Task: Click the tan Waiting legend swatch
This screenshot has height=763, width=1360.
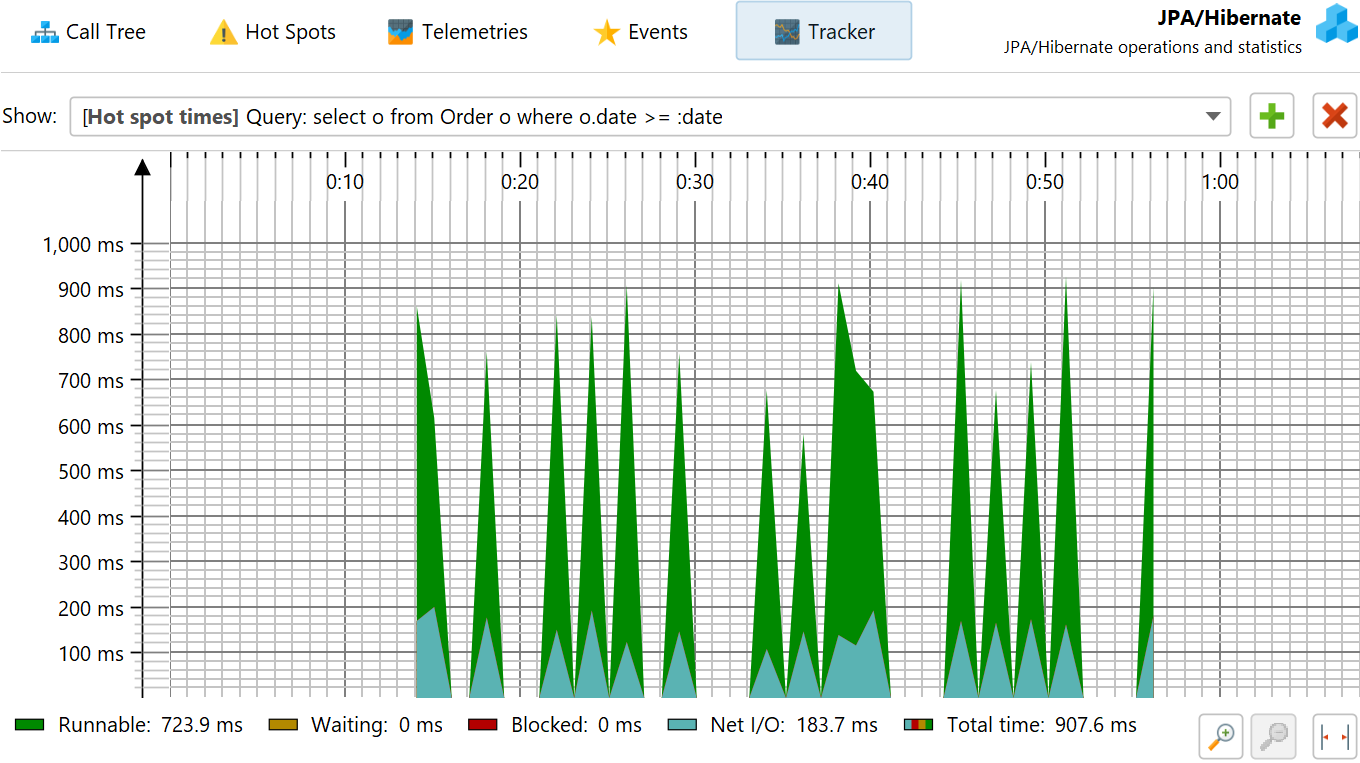Action: [283, 725]
